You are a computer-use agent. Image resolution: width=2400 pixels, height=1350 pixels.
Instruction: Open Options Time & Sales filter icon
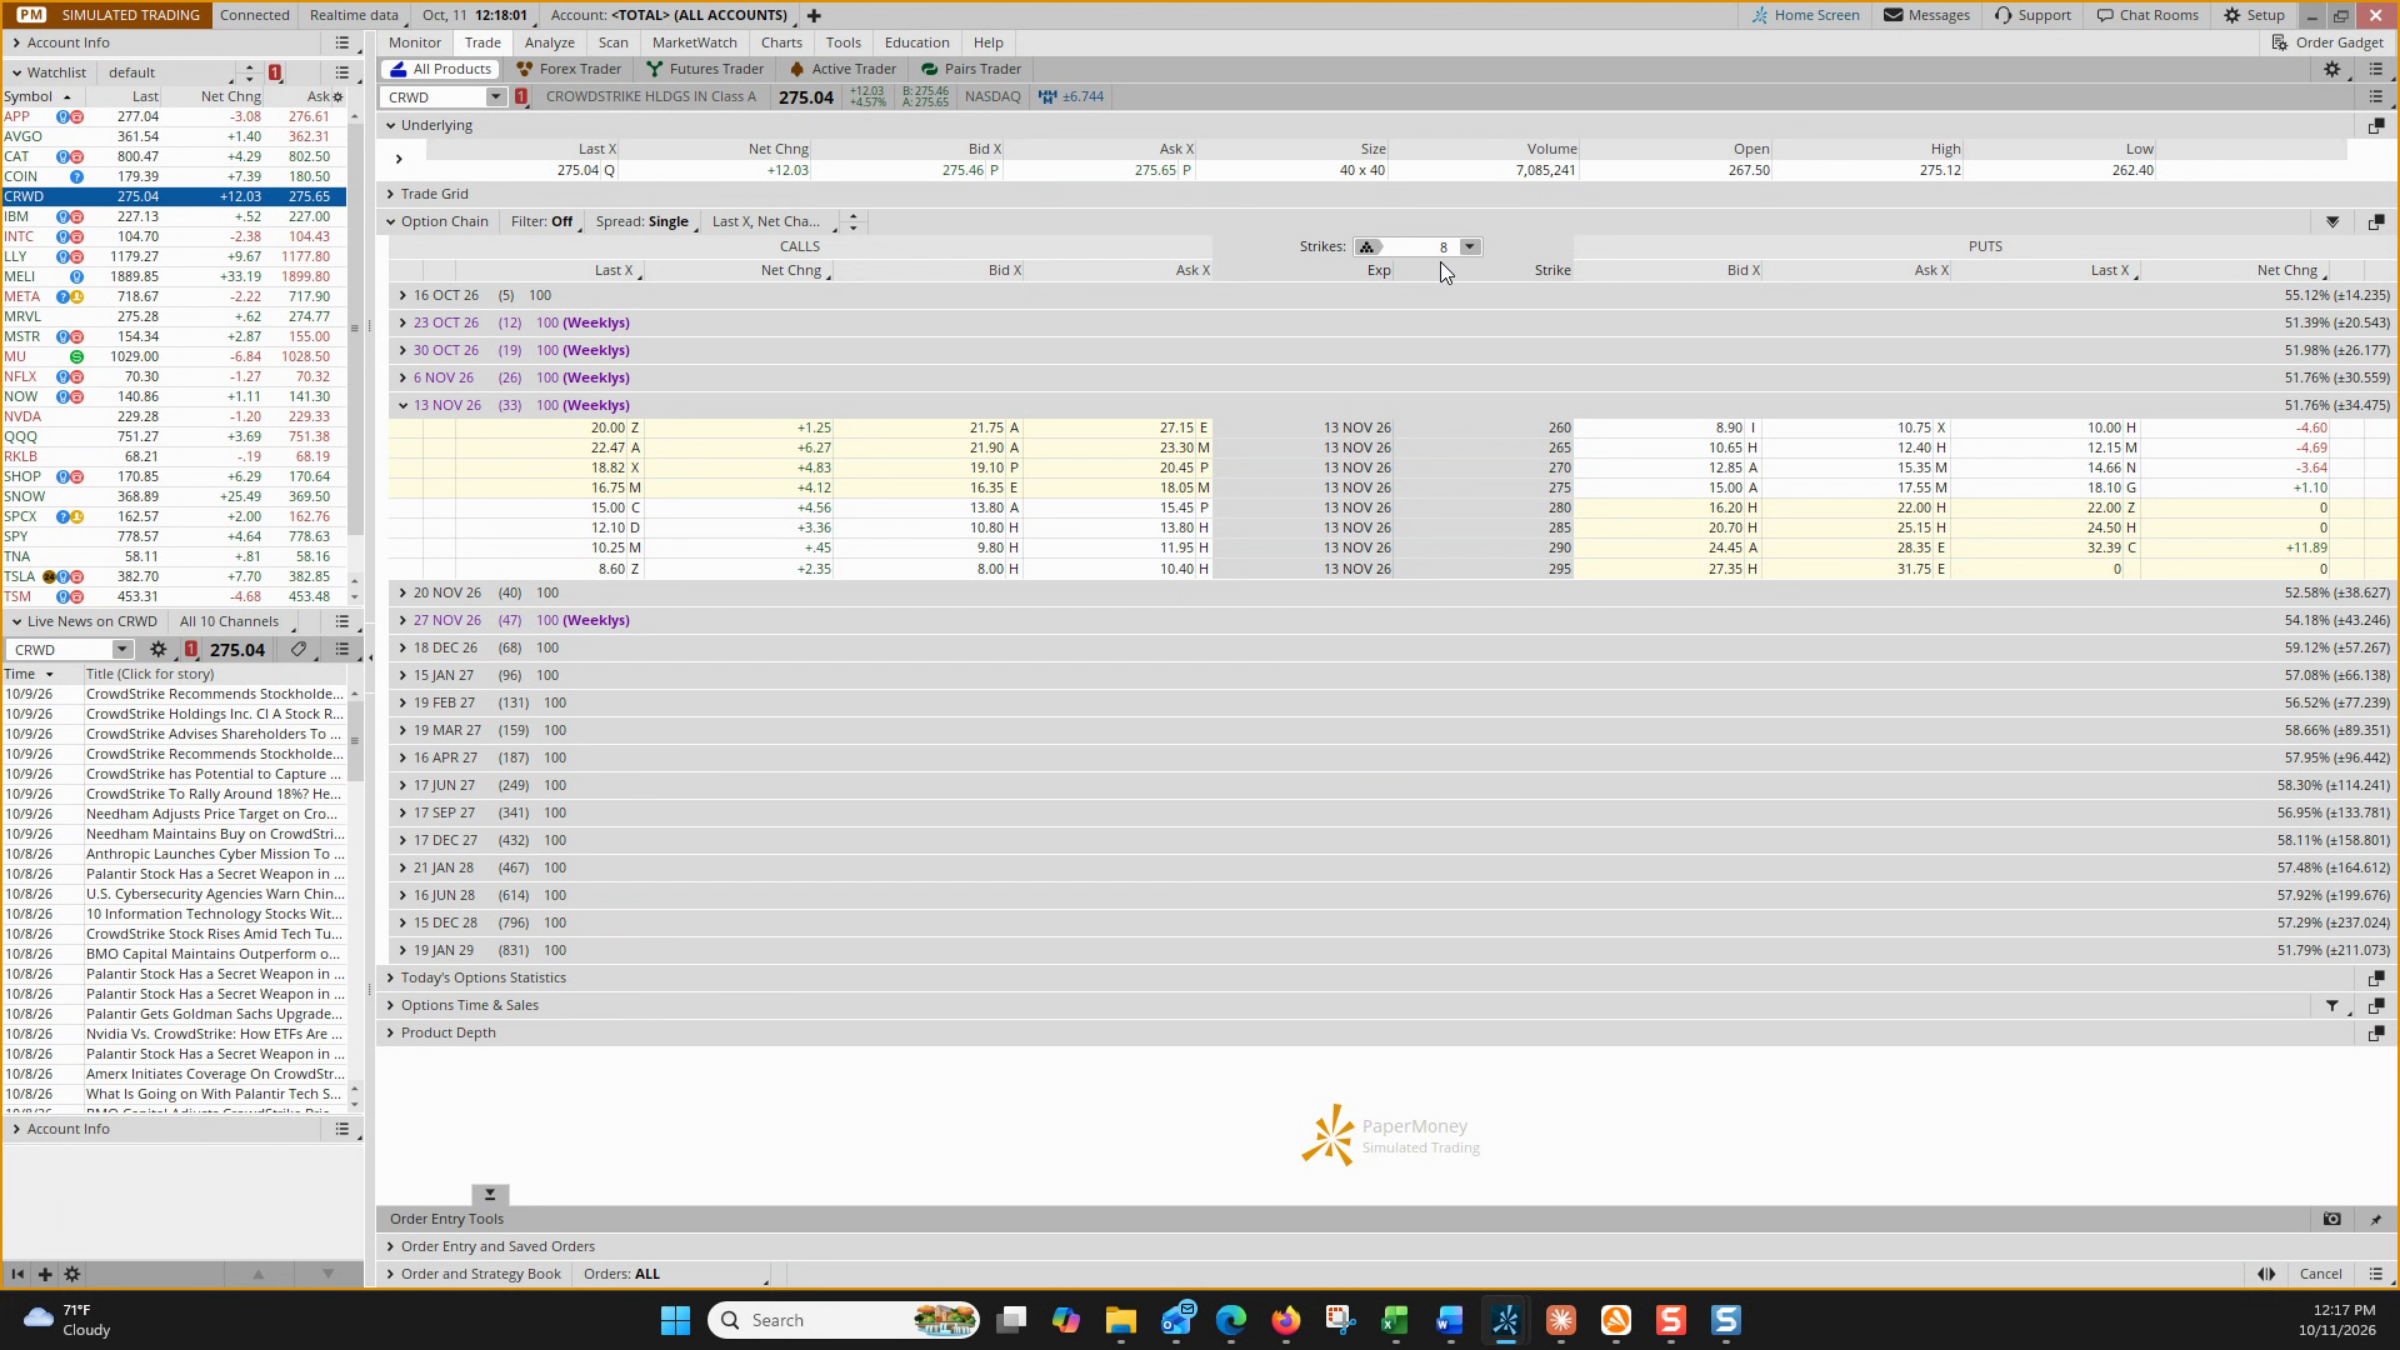click(x=2332, y=1005)
